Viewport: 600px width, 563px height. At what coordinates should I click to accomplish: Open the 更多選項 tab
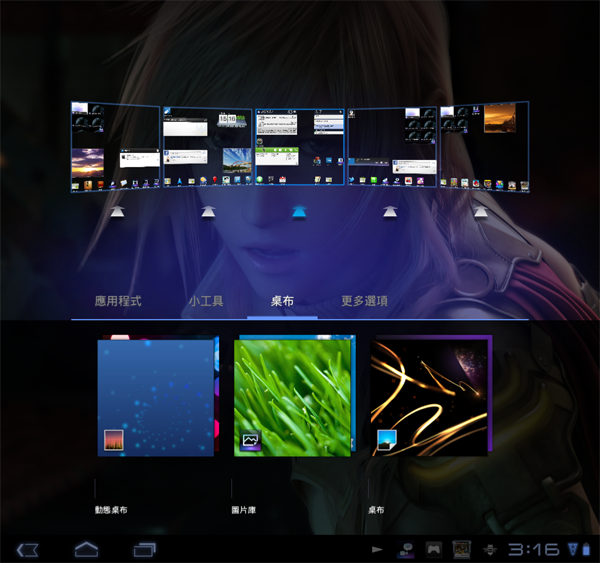pos(364,301)
